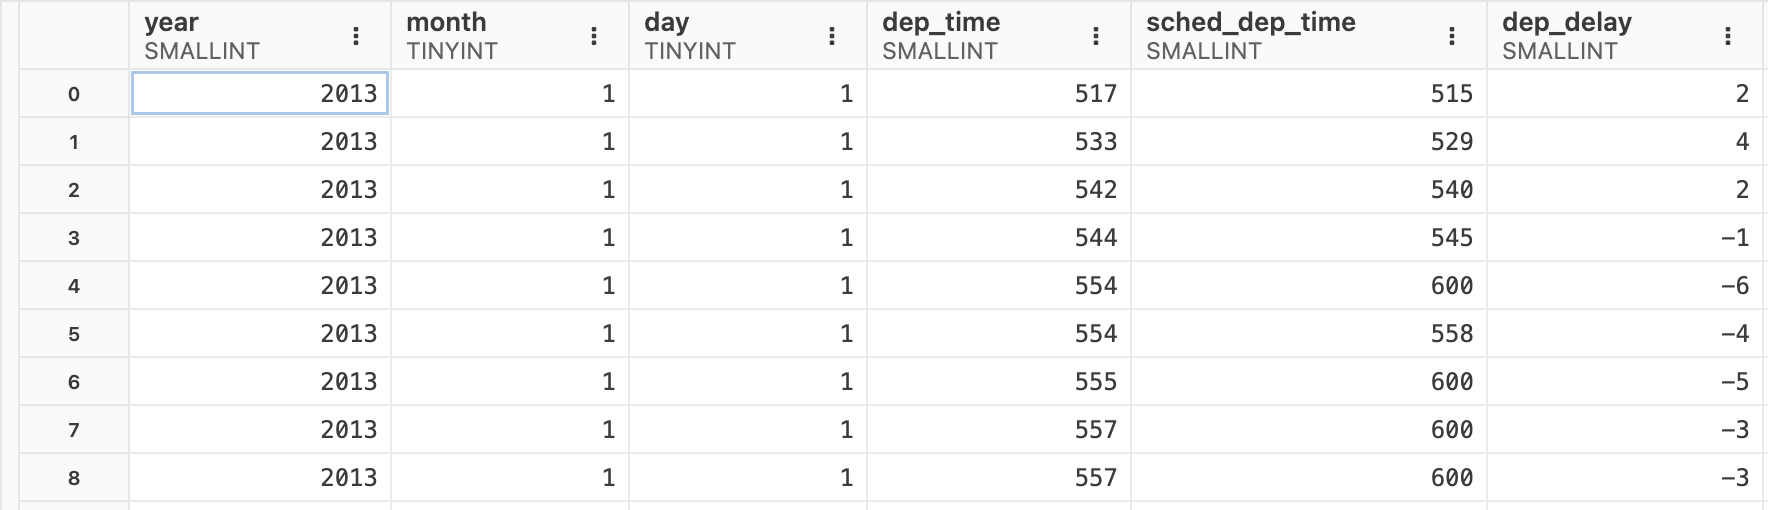Select row index 3

[74, 238]
